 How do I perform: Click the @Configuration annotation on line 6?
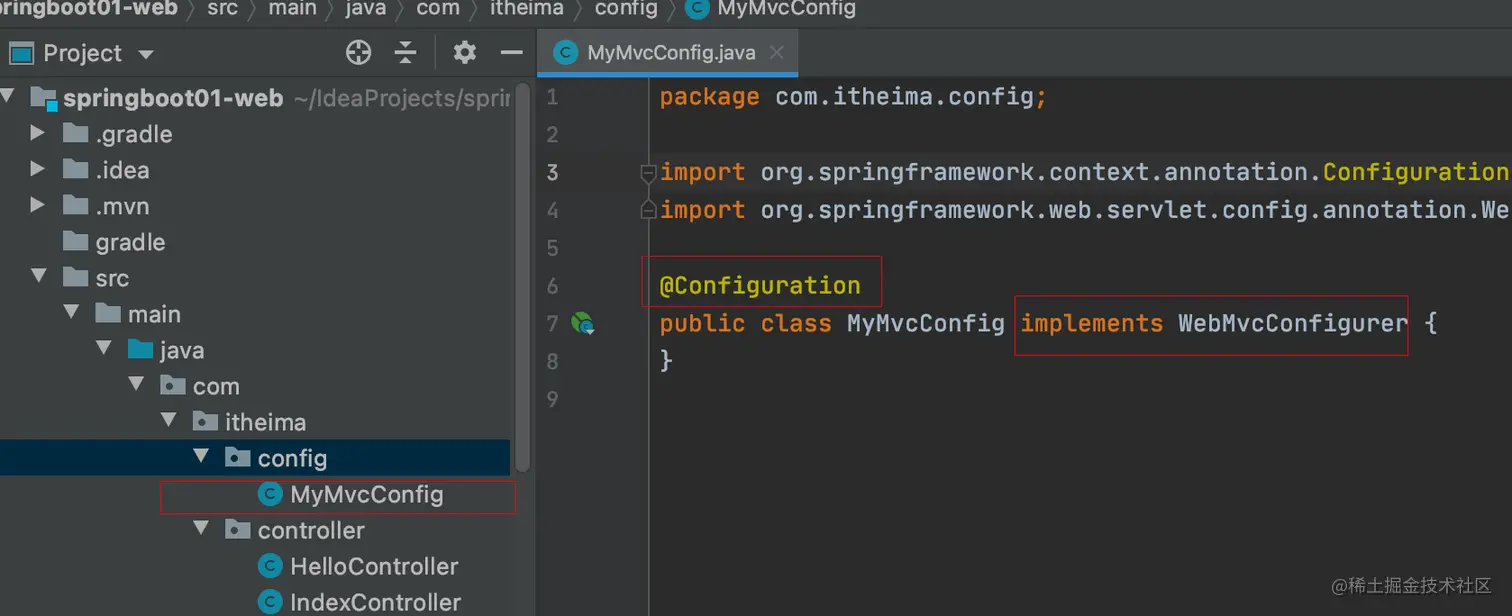point(760,286)
